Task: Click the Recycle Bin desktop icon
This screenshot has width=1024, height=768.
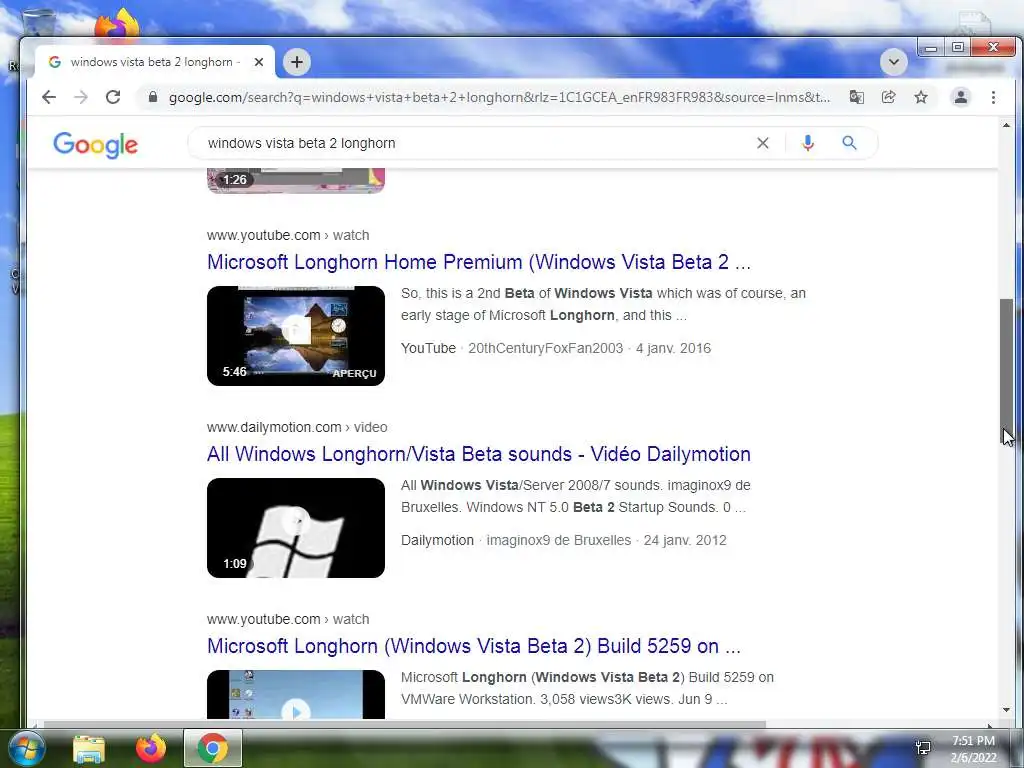Action: (39, 22)
